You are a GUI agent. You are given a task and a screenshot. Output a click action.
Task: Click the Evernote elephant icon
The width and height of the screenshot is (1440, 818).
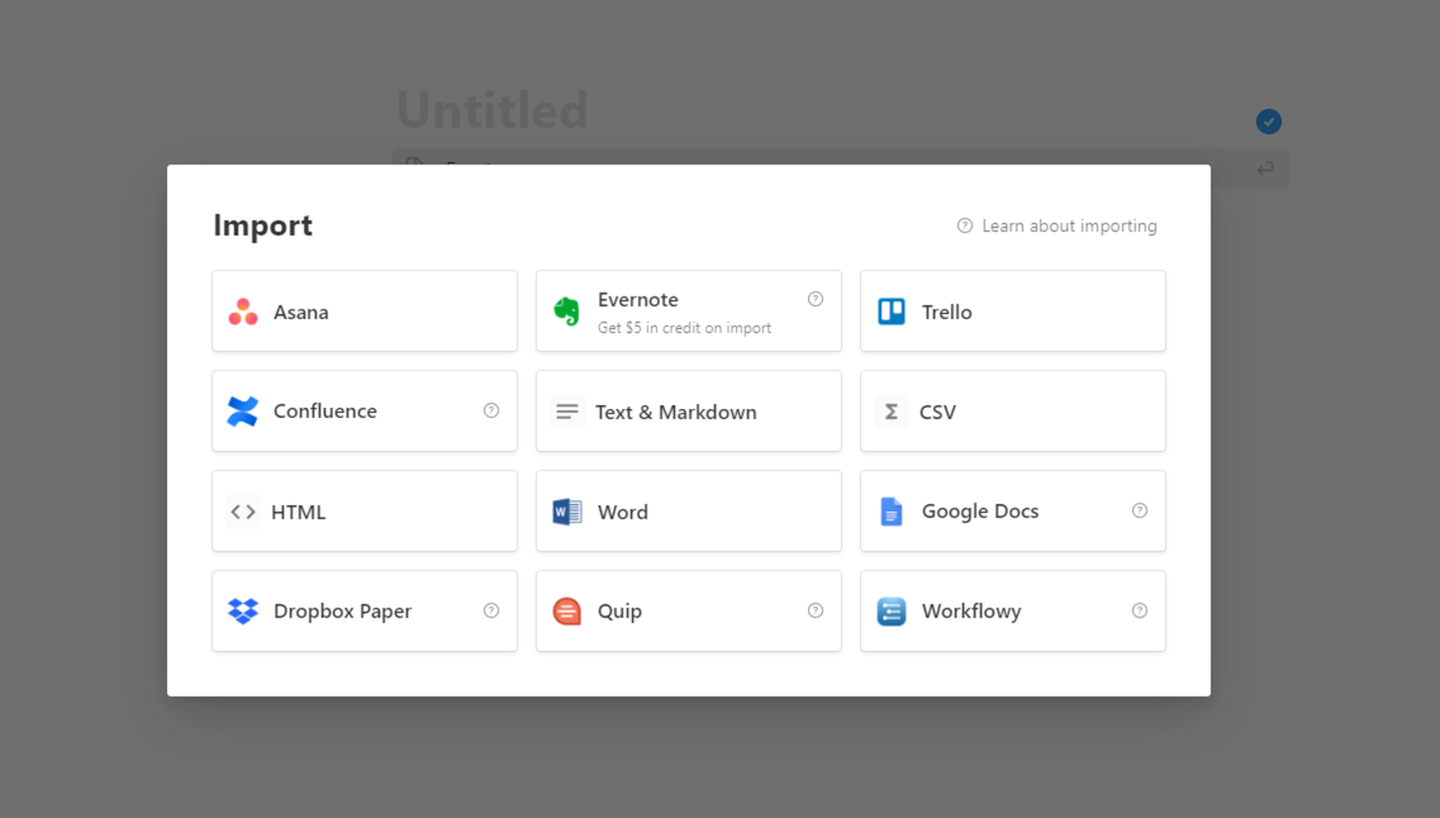pos(567,312)
